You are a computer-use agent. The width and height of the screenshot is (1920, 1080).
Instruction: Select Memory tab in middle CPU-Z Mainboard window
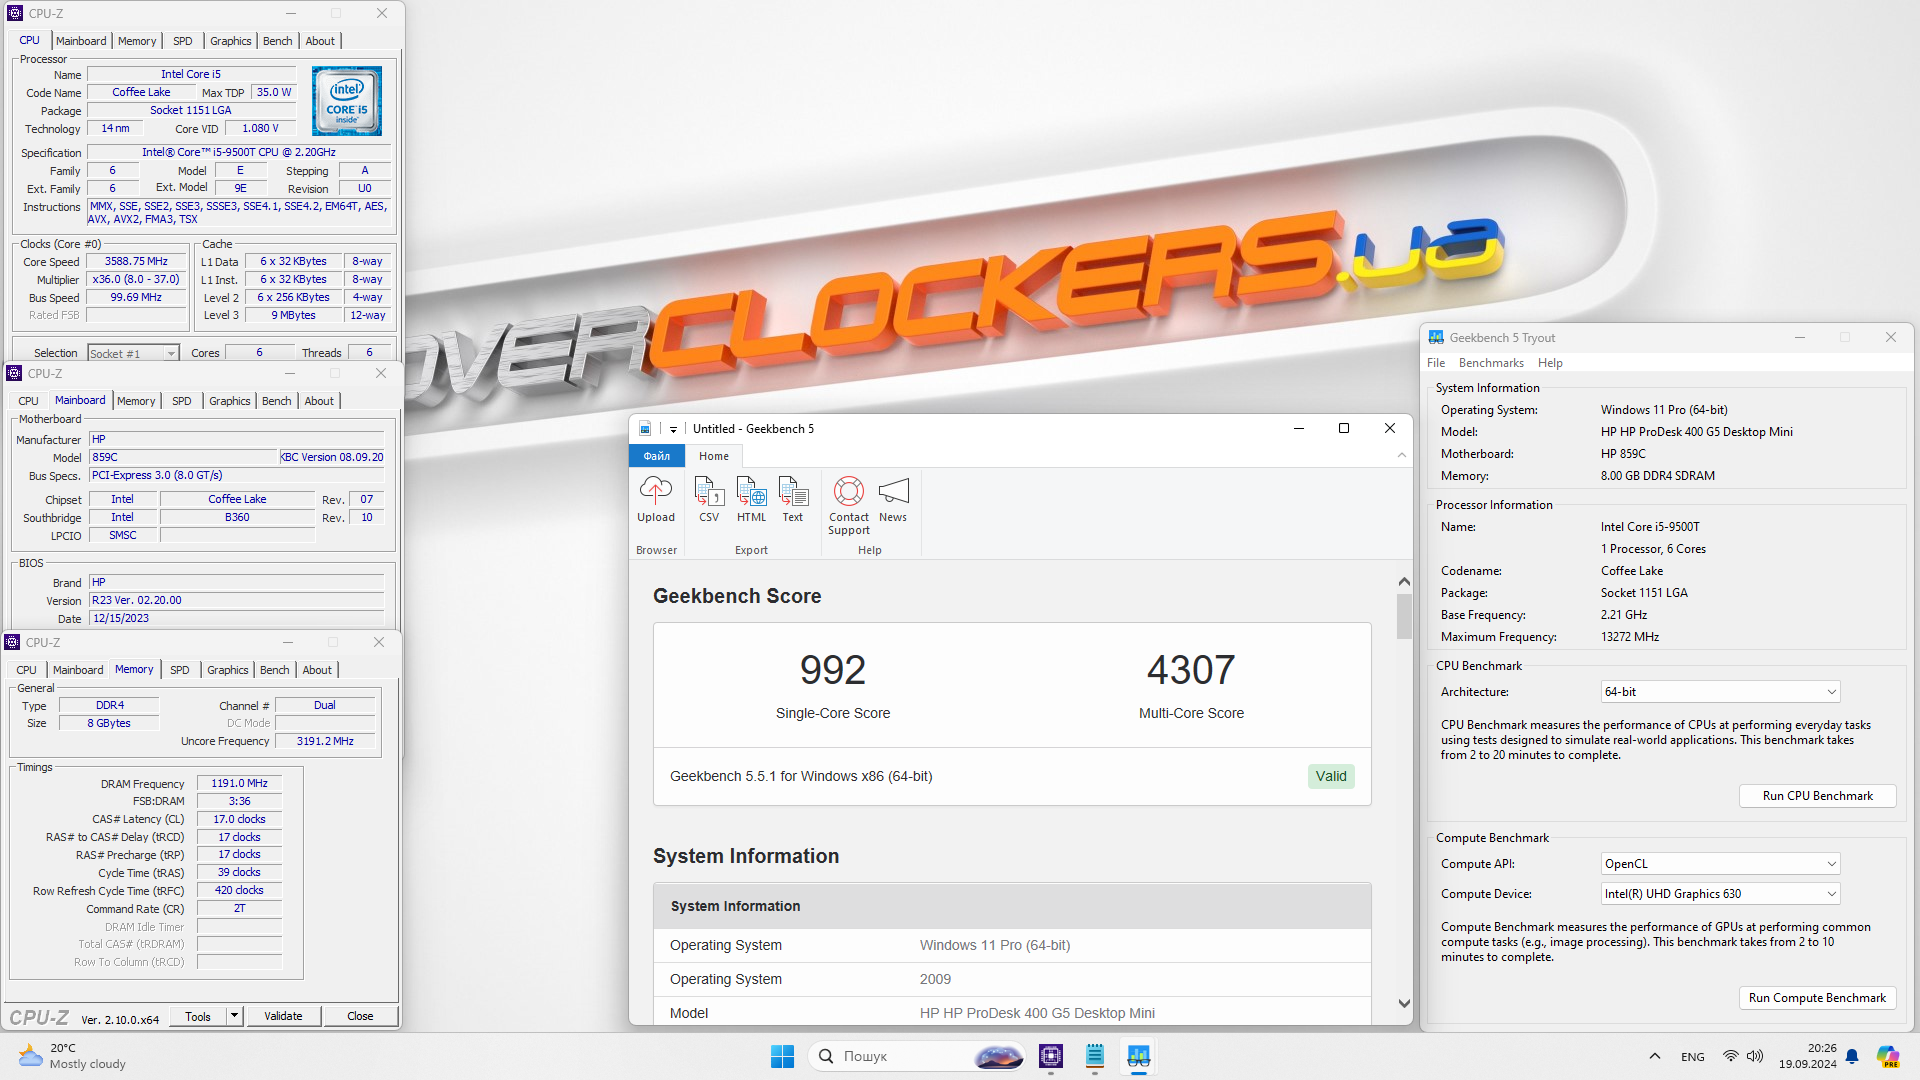click(136, 401)
